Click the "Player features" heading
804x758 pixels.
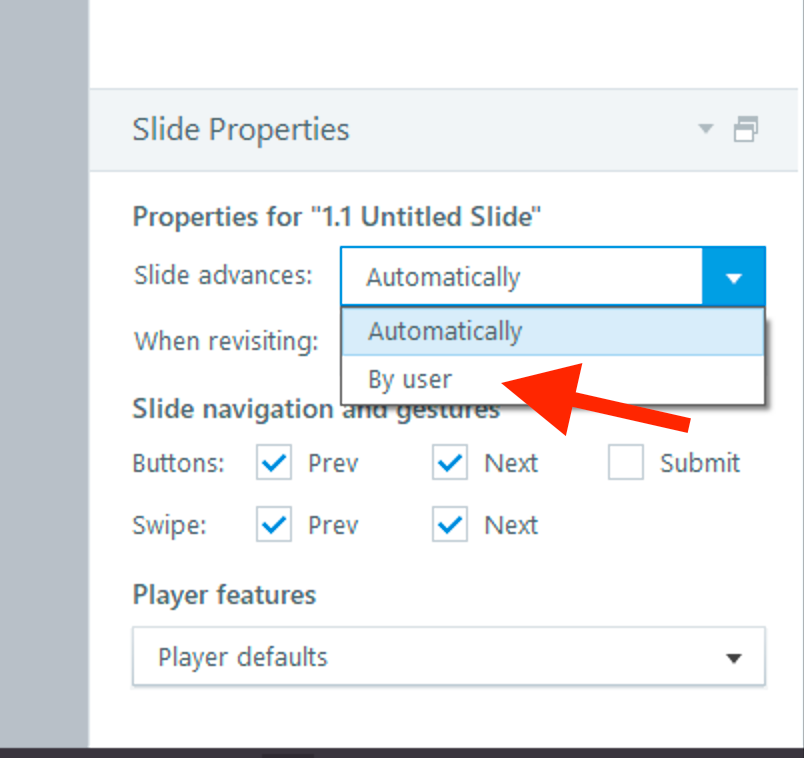point(224,595)
